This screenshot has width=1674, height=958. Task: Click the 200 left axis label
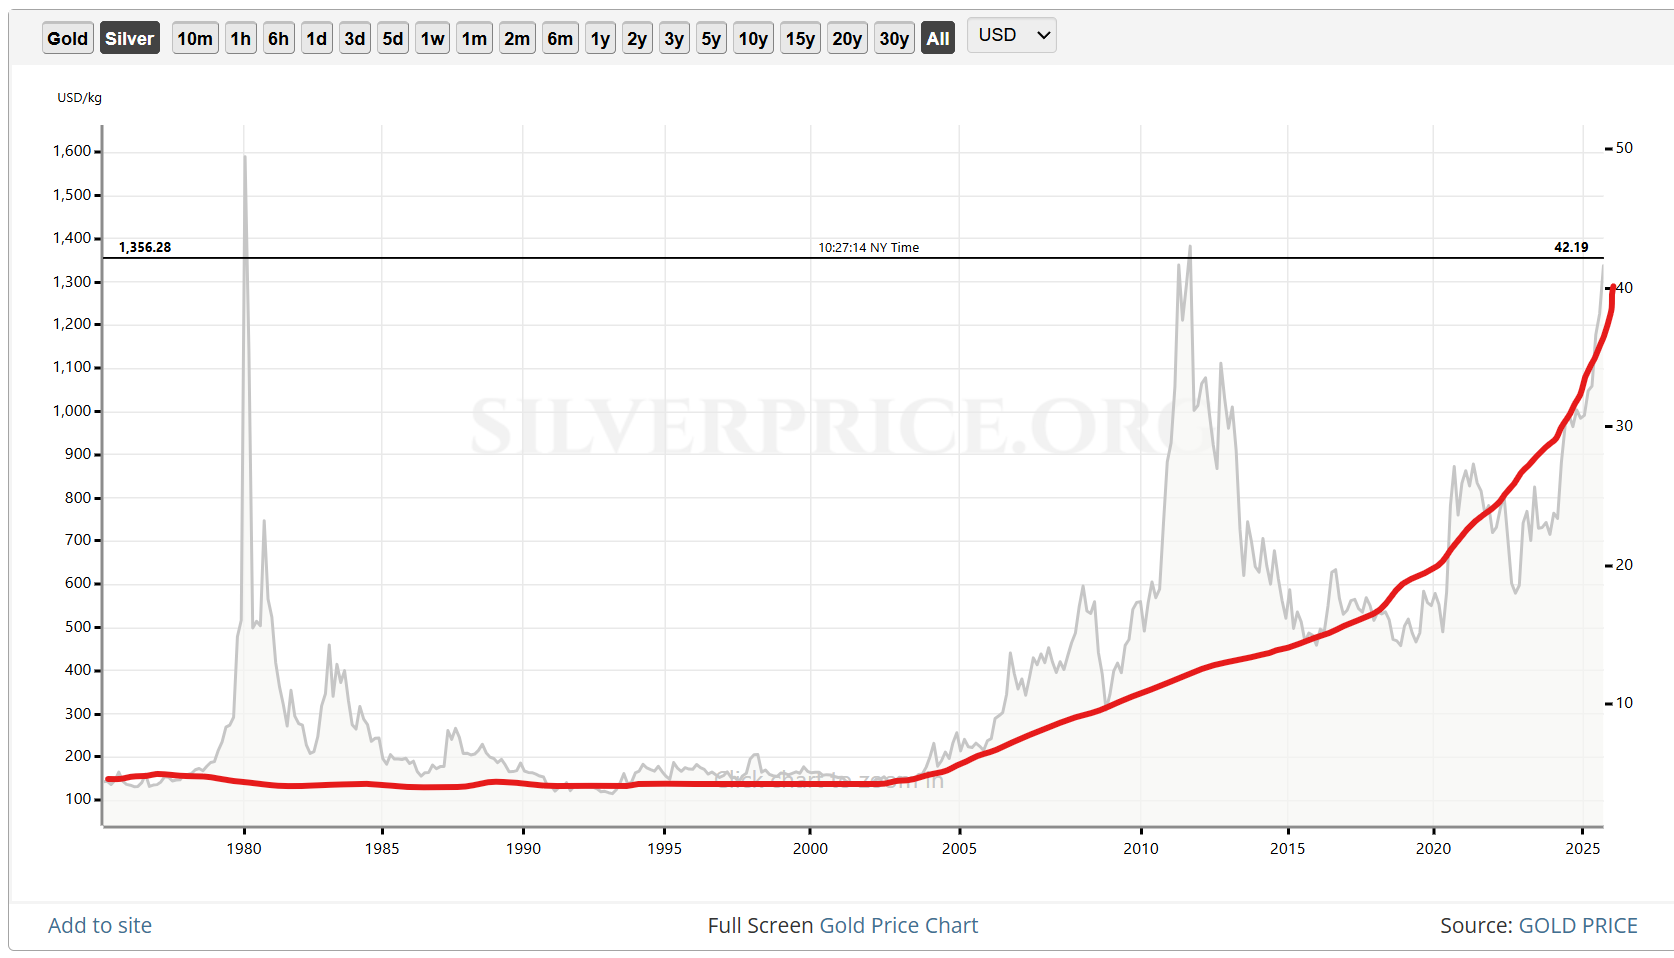click(x=78, y=756)
